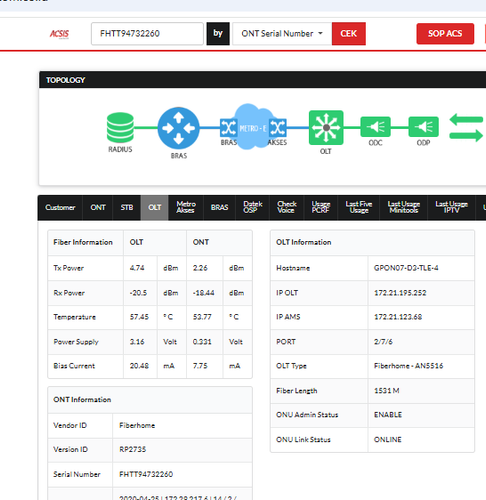This screenshot has width=486, height=500.
Task: Open the Last Usage IPTV tab
Action: pyautogui.click(x=451, y=207)
